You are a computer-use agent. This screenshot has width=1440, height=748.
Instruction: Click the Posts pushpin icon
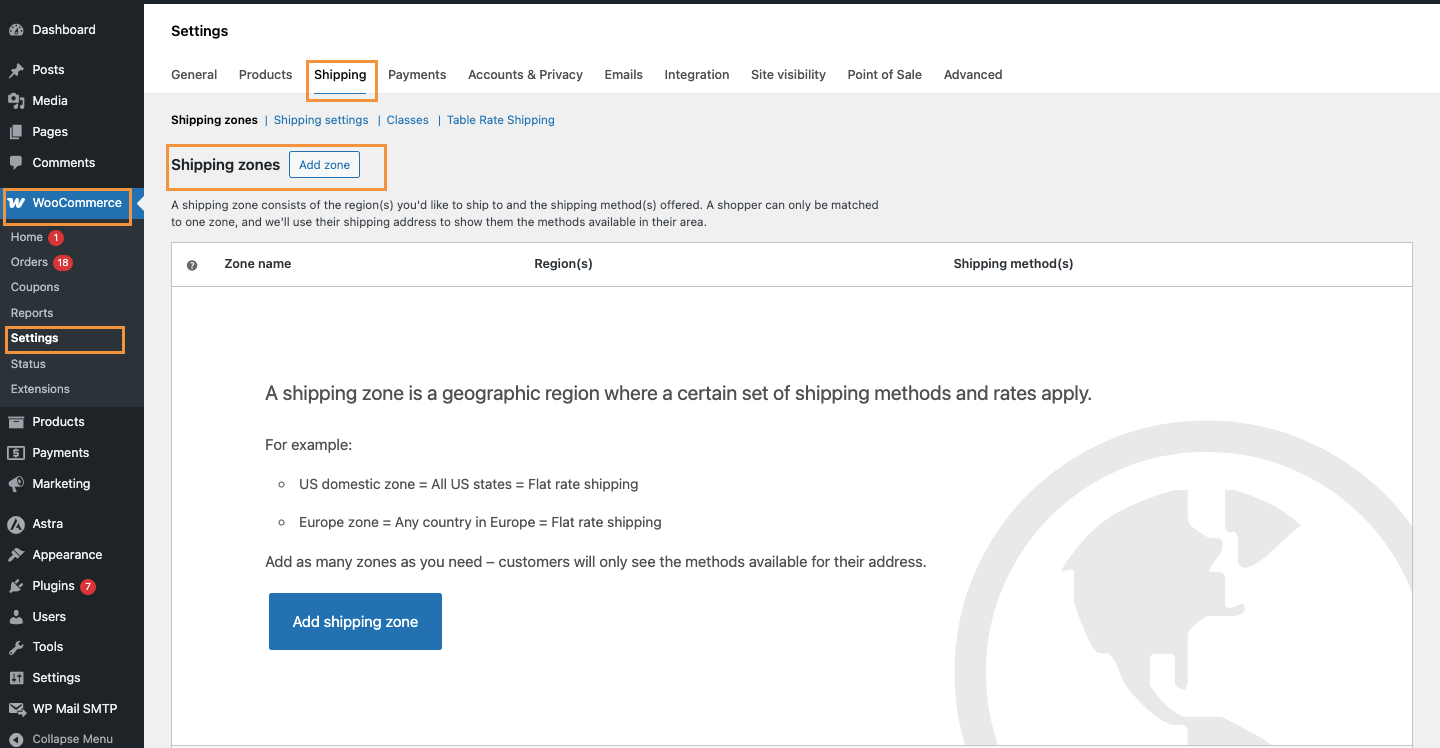coord(16,70)
